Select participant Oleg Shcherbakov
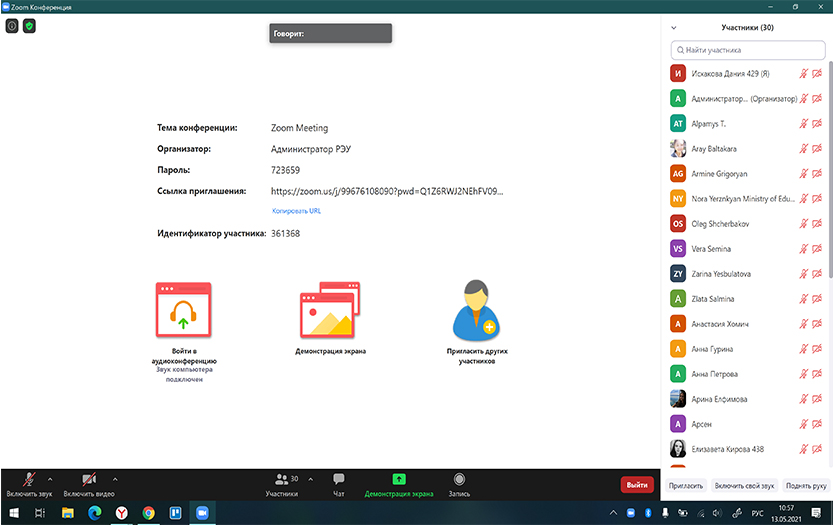Screen dimensions: 833x525 pyautogui.click(x=748, y=223)
